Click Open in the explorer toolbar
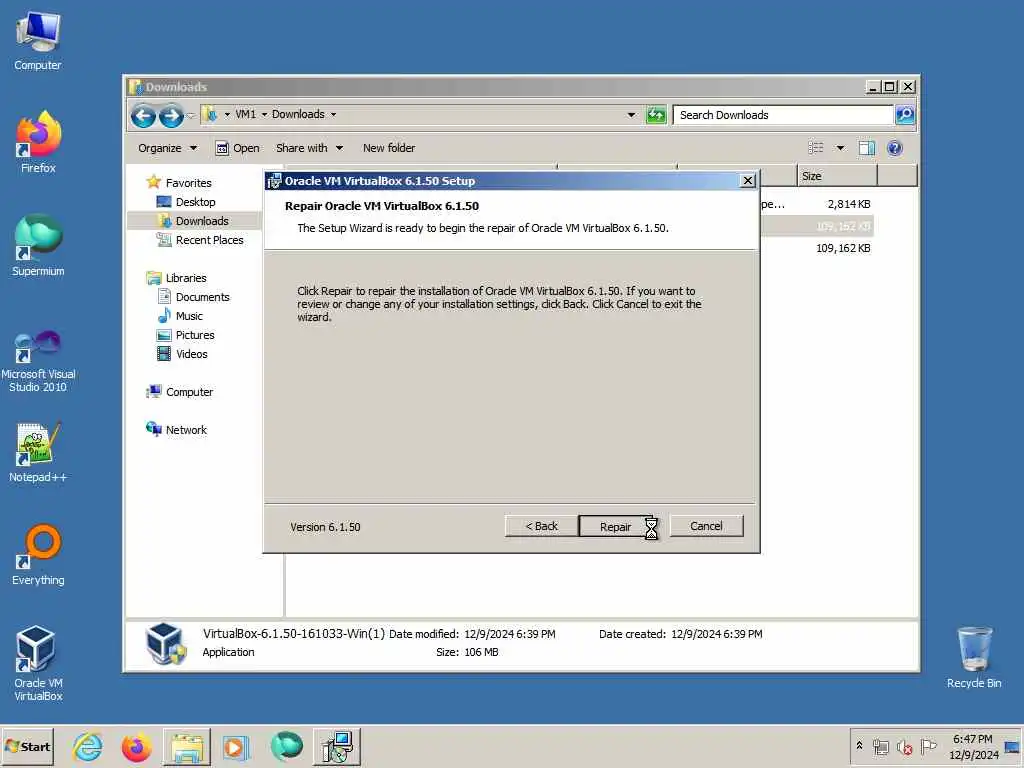1024x768 pixels. [237, 148]
